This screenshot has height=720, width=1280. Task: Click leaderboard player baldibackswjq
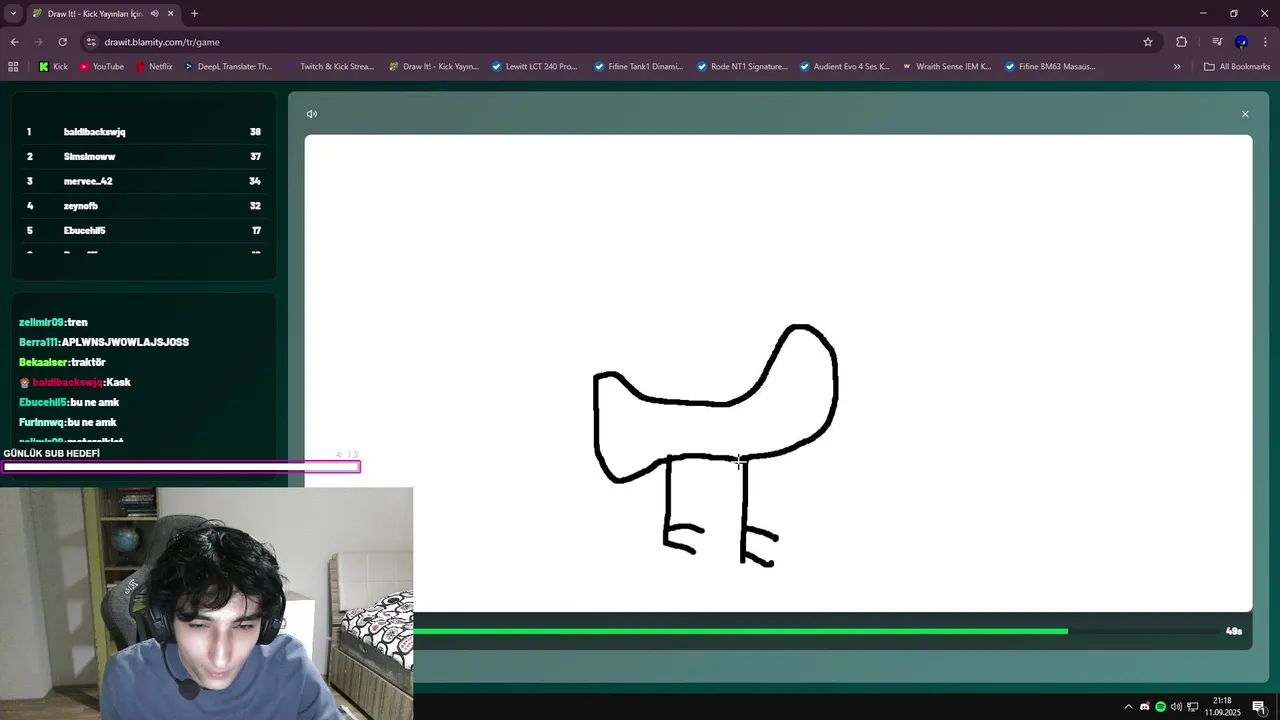(95, 132)
